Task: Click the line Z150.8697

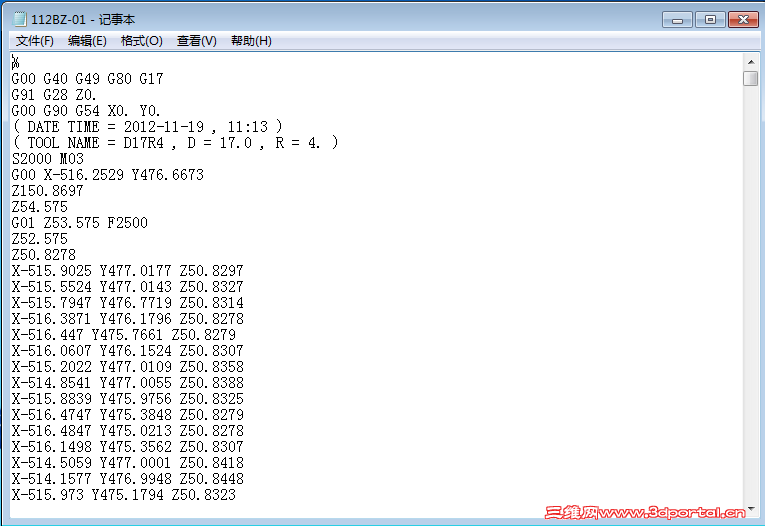Action: click(47, 191)
